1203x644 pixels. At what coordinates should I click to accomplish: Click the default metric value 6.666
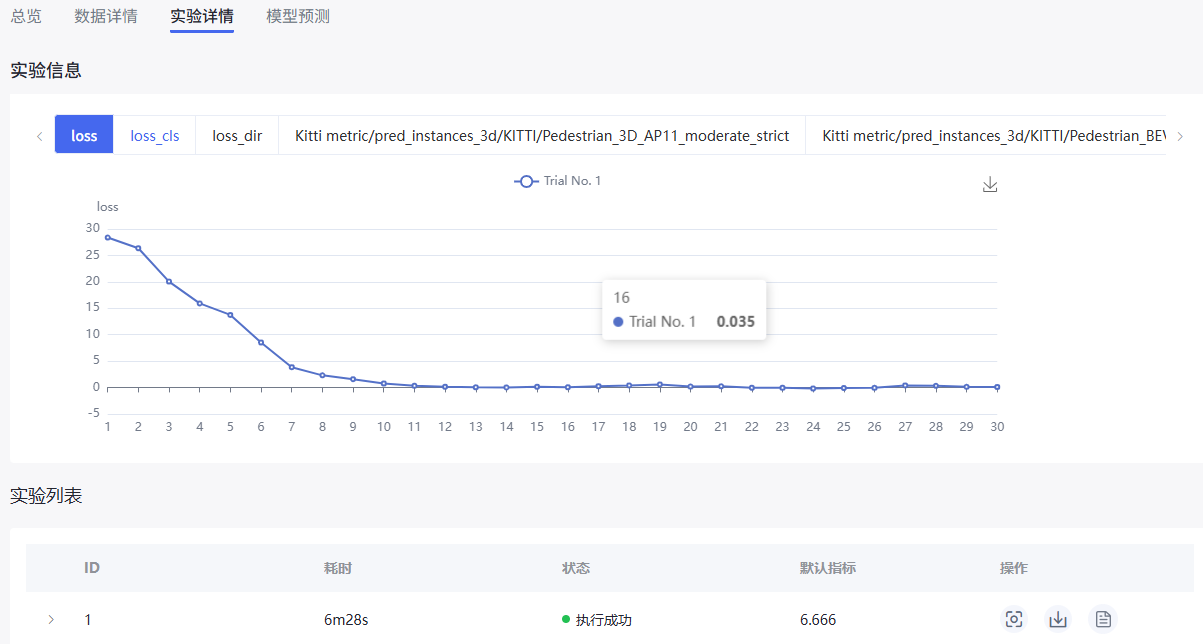[818, 620]
